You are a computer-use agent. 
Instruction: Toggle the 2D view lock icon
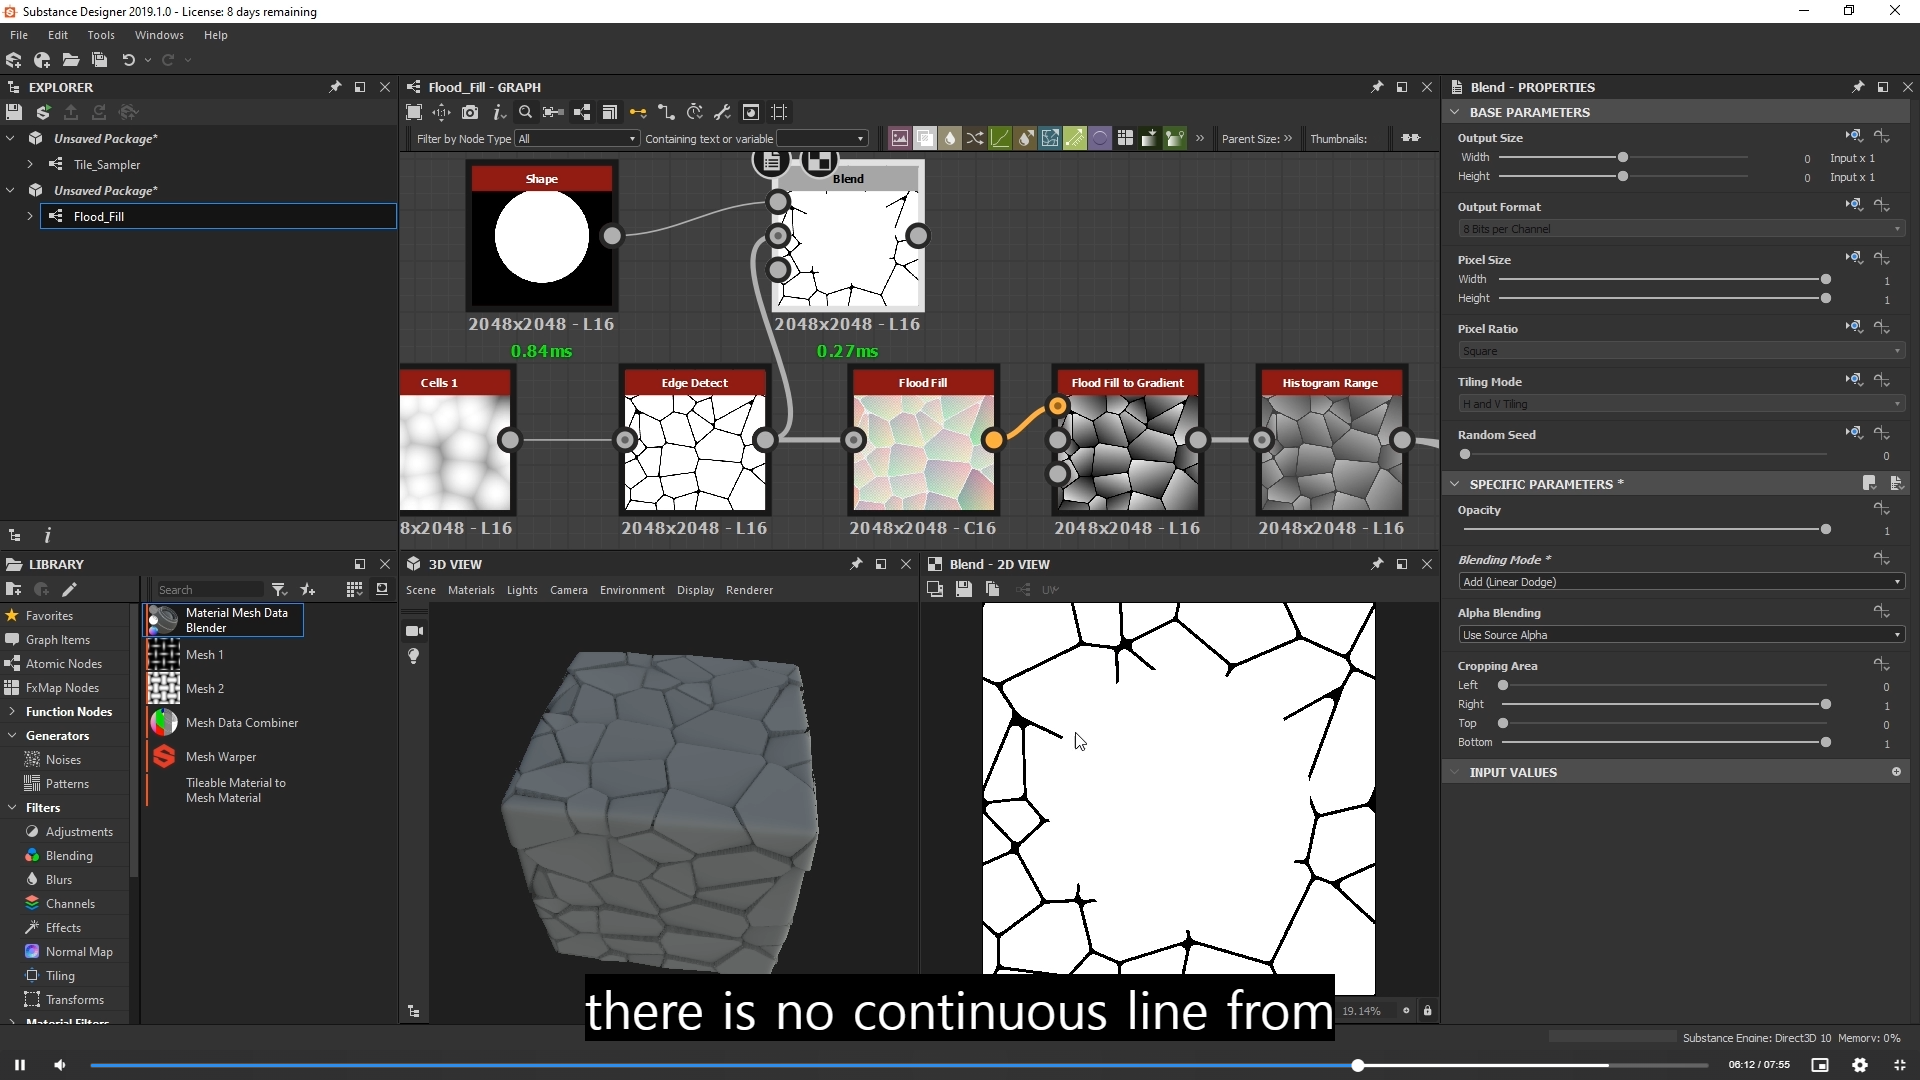[x=1427, y=1011]
